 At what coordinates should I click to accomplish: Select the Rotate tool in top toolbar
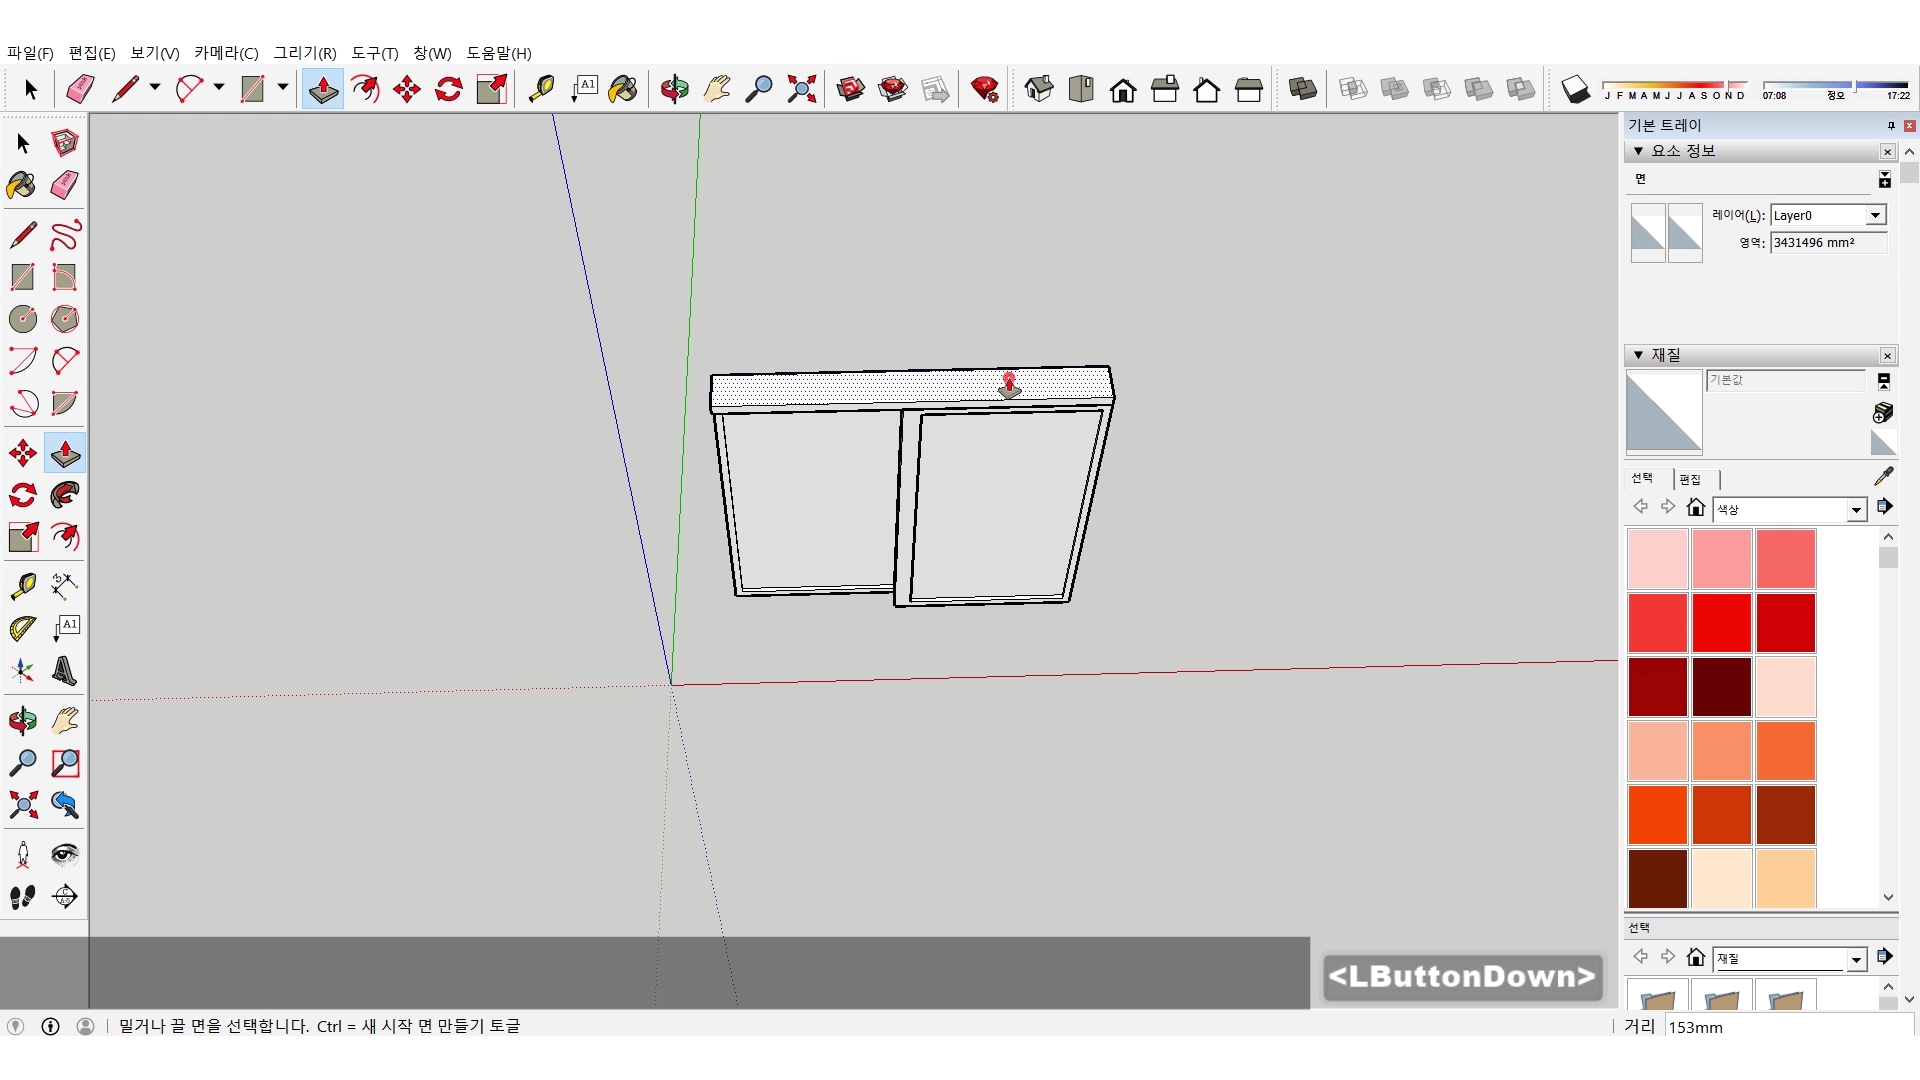[449, 89]
